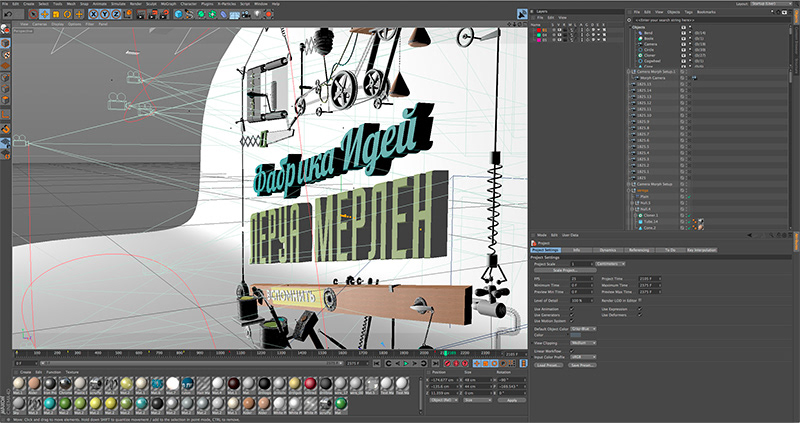This screenshot has height=423, width=800.
Task: Switch to the Key Interpolation tab
Action: (x=702, y=250)
